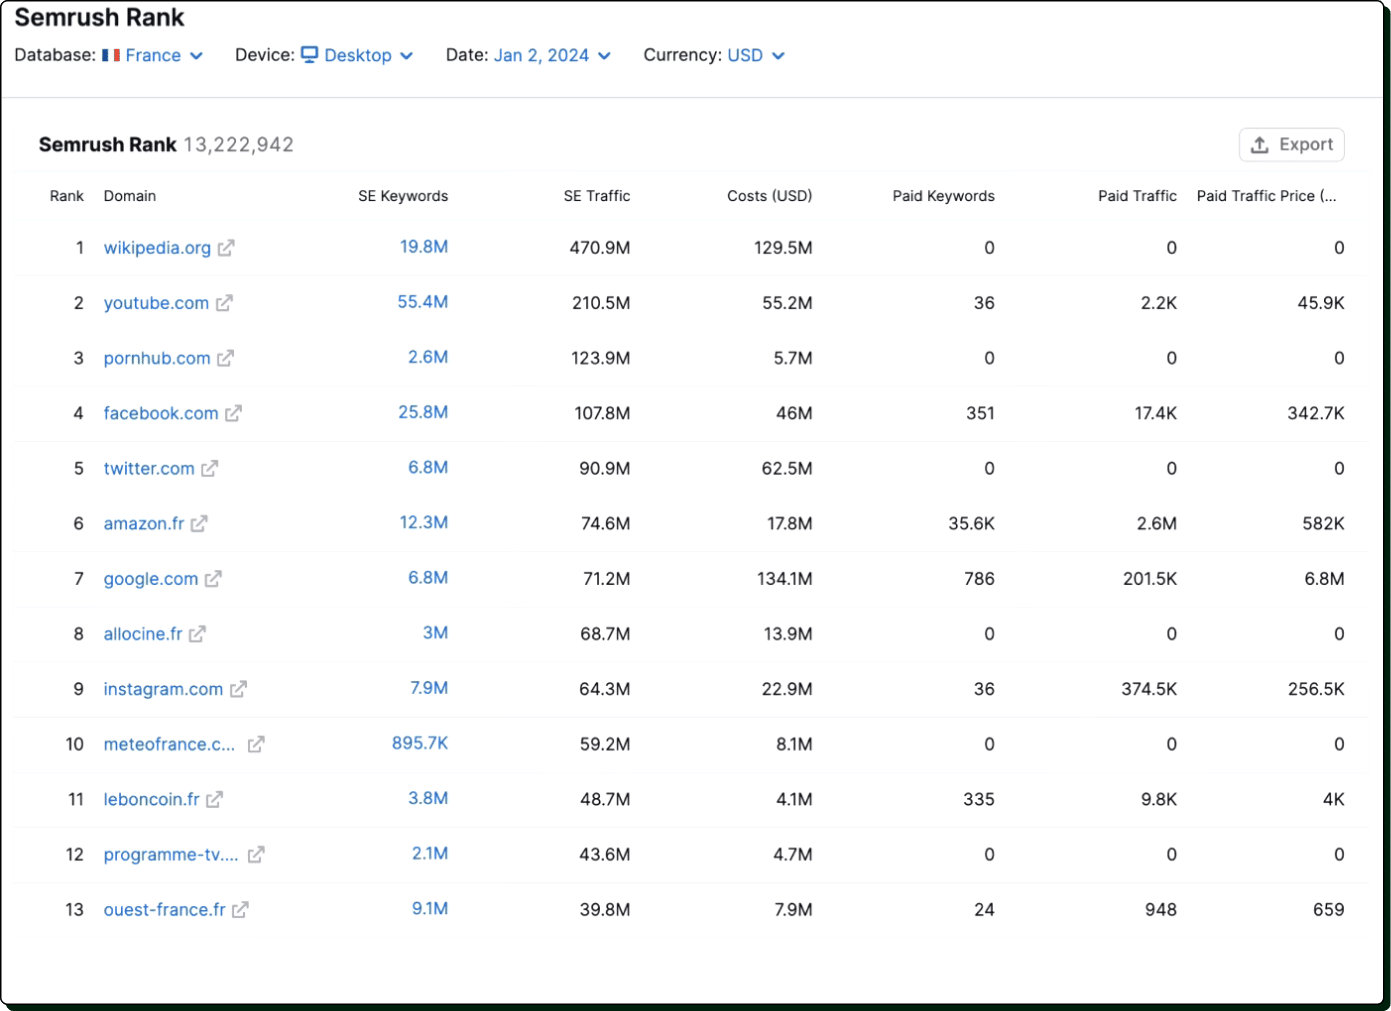Open external link icon next to leboncoin.fr
The image size is (1391, 1011).
point(214,799)
